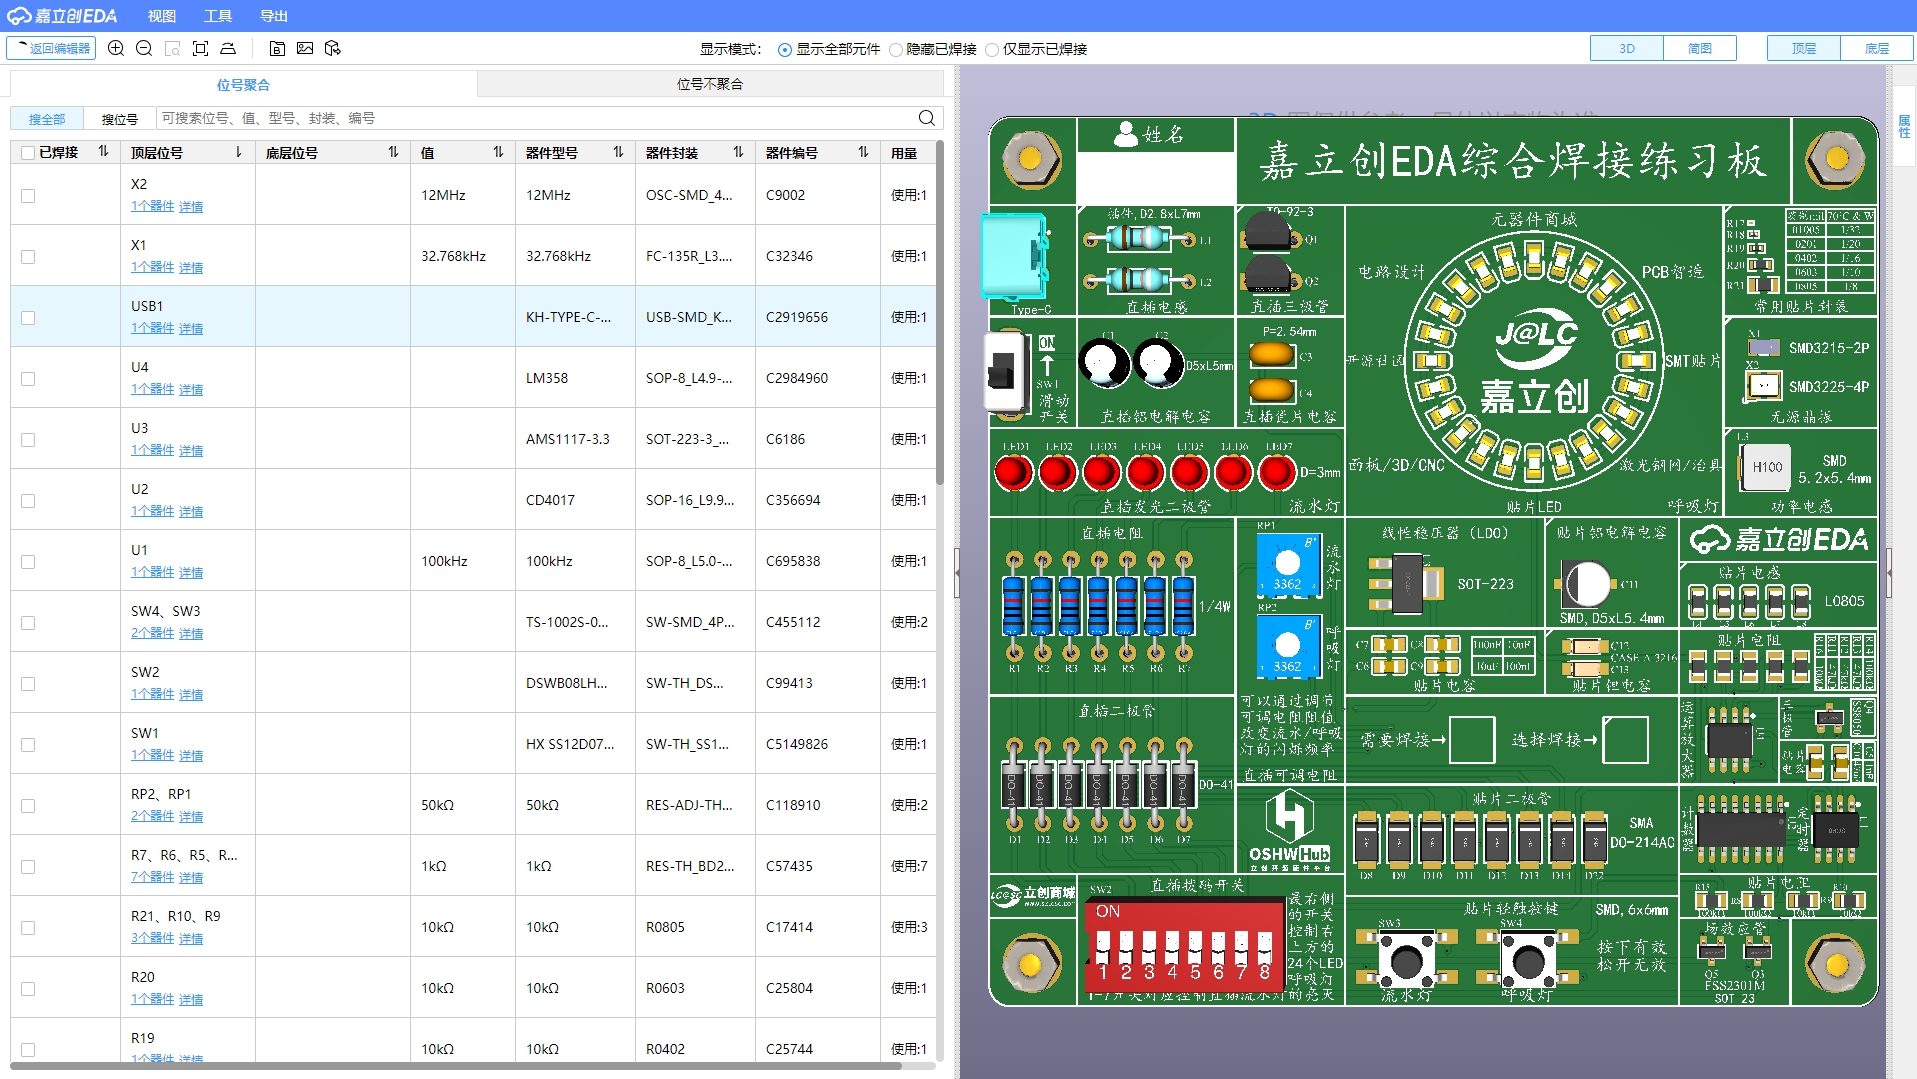
Task: Select 仅显示已焊接 display mode radio button
Action: [x=992, y=50]
